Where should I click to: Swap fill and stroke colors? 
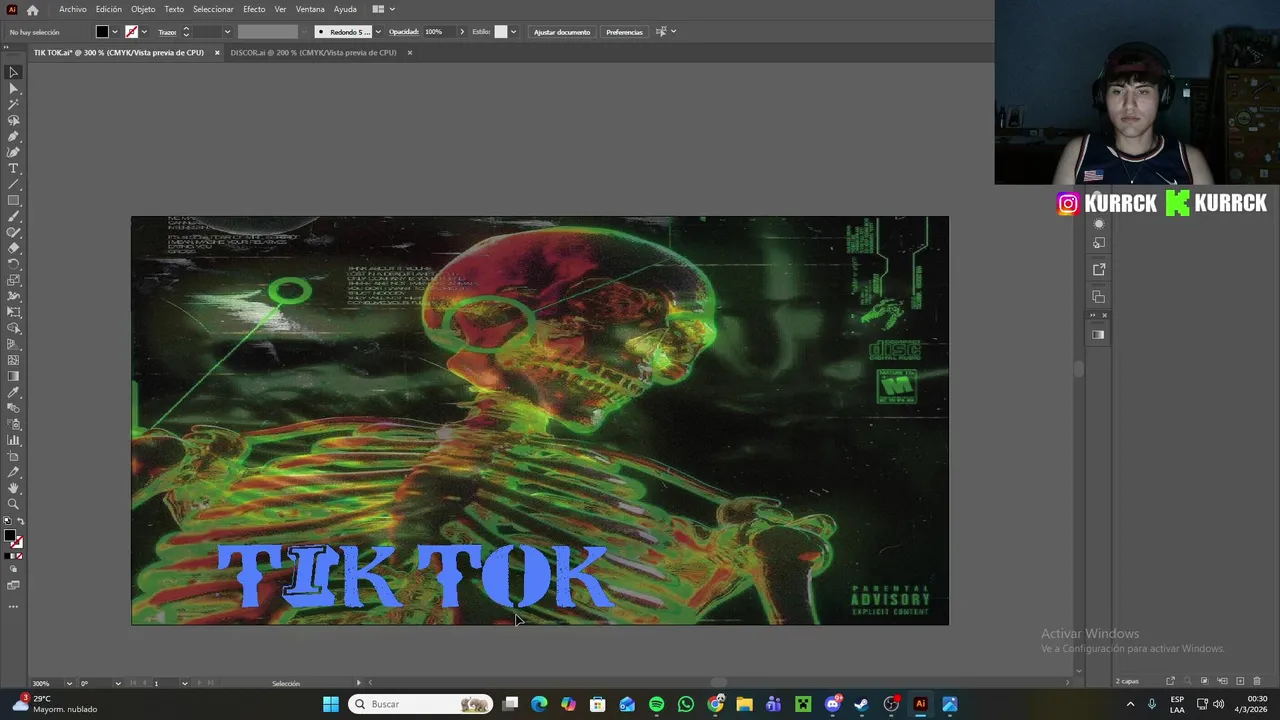(x=21, y=522)
